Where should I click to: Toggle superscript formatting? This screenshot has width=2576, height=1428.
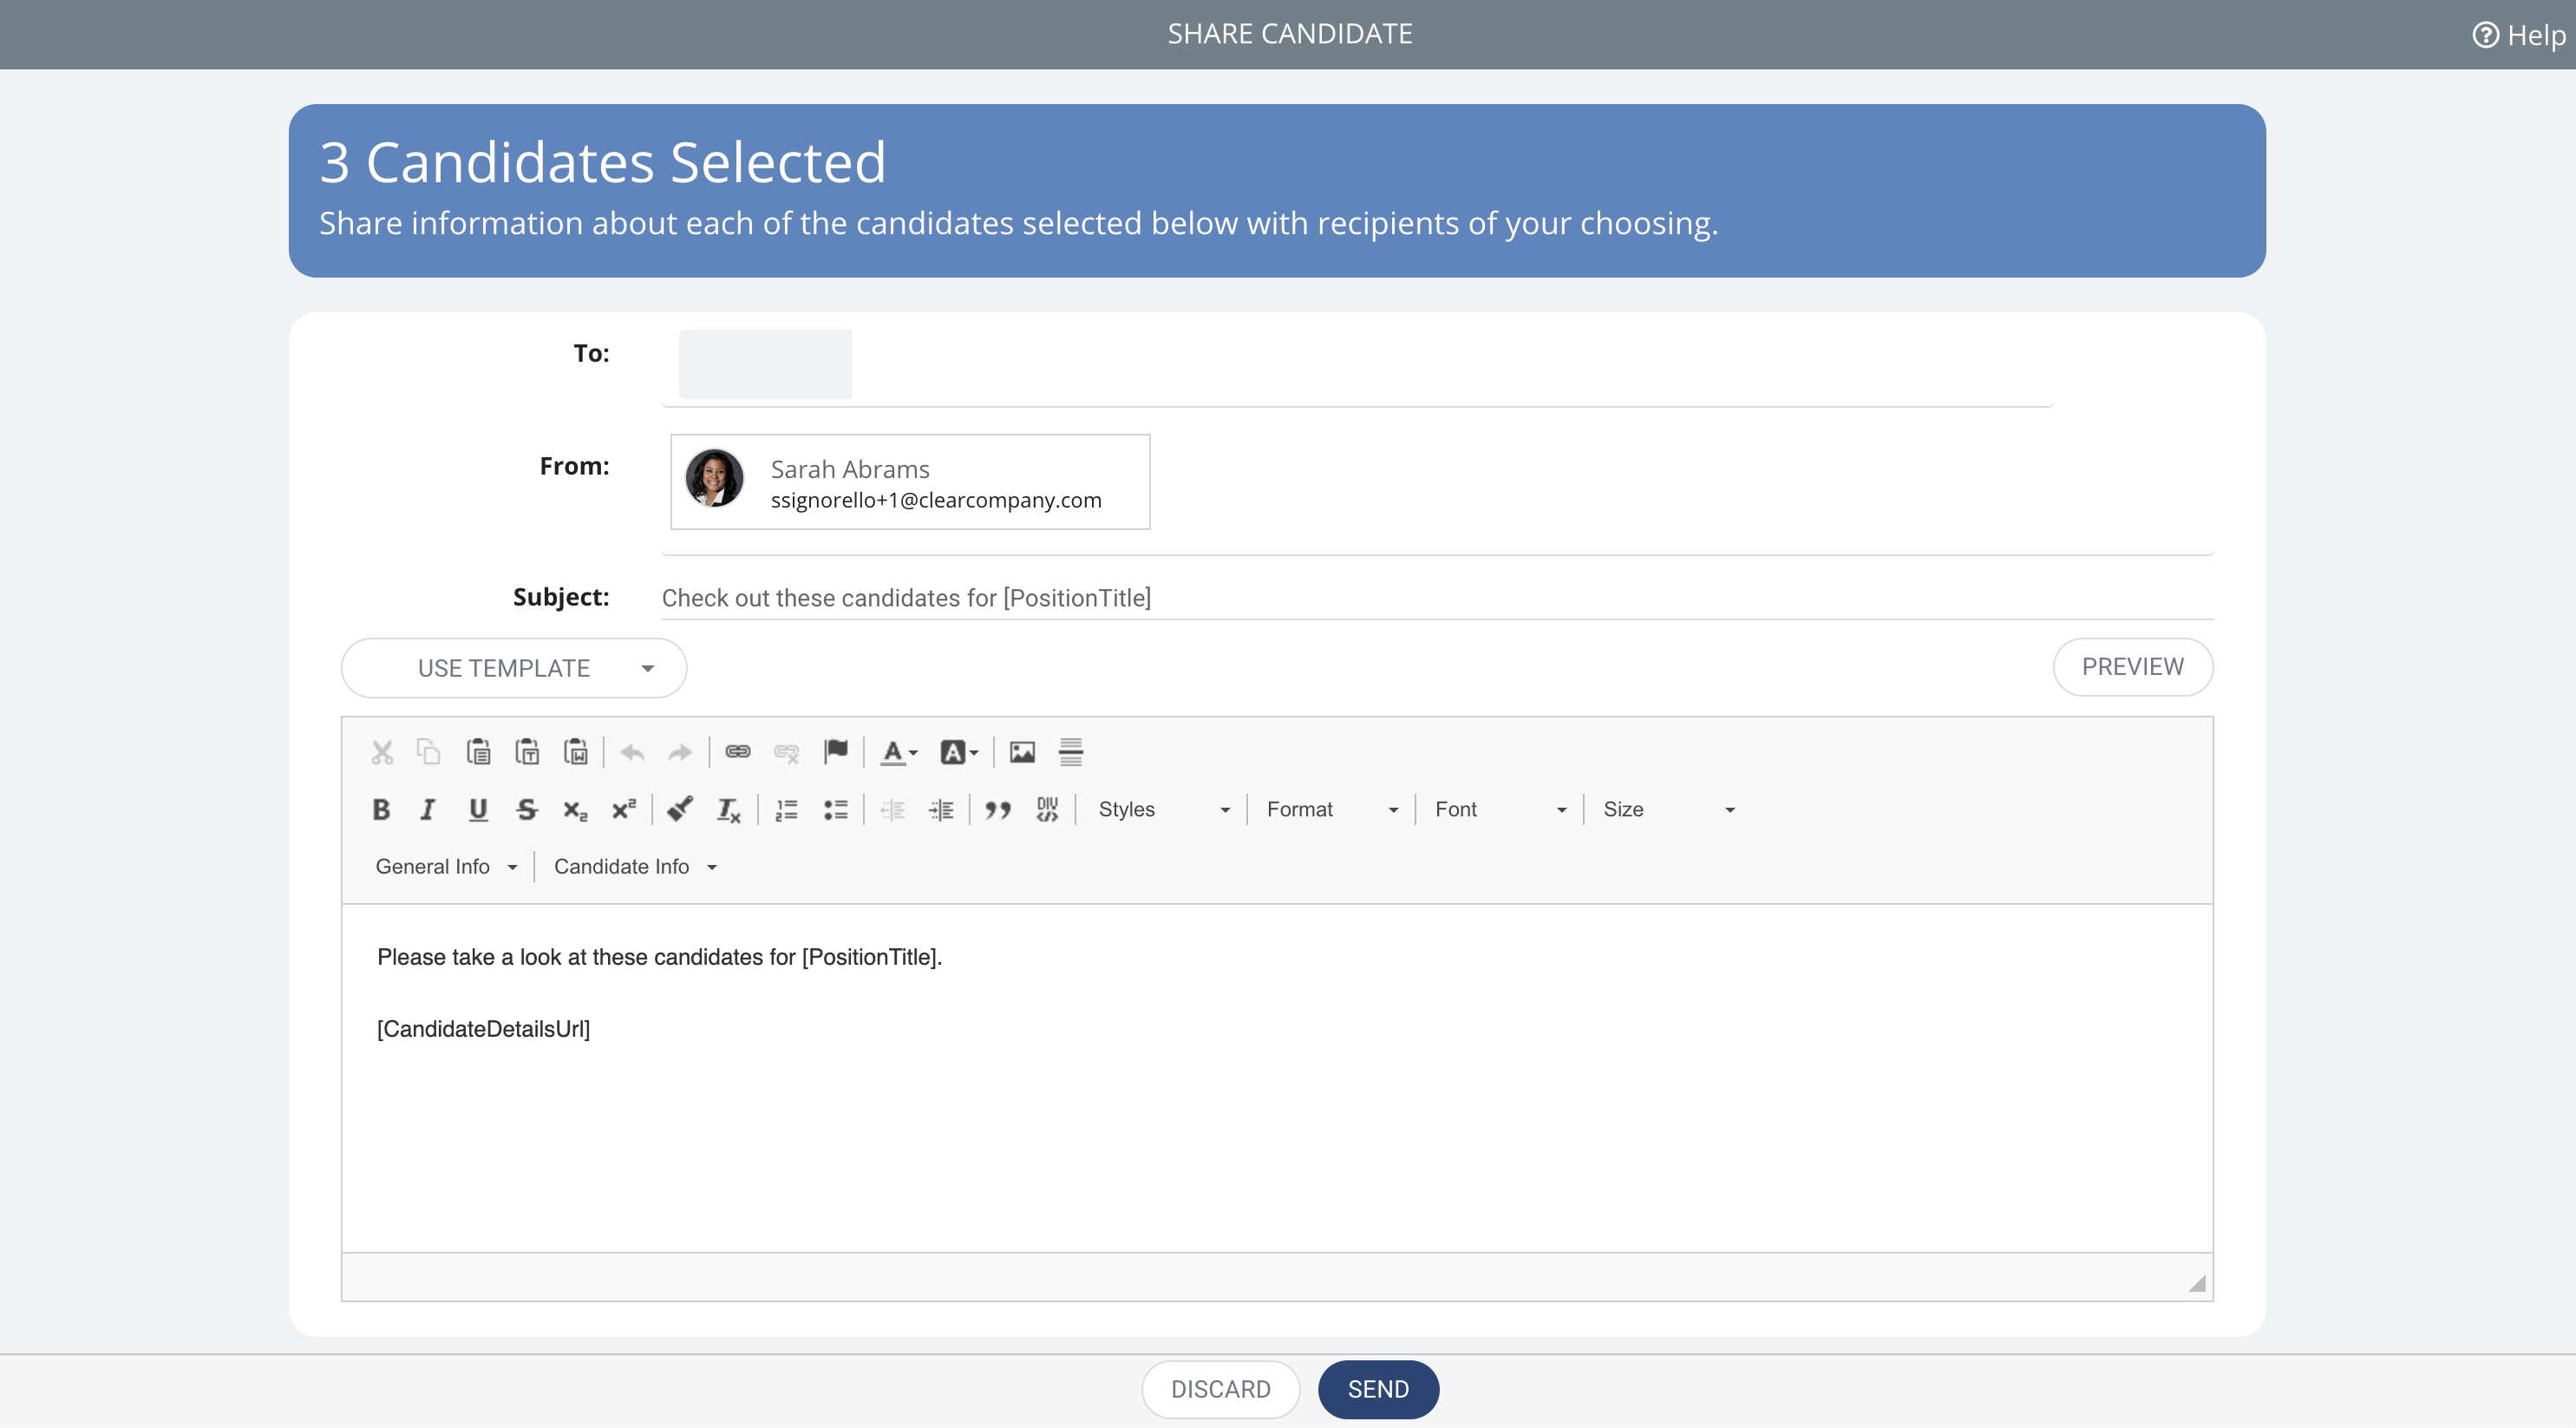pos(624,810)
